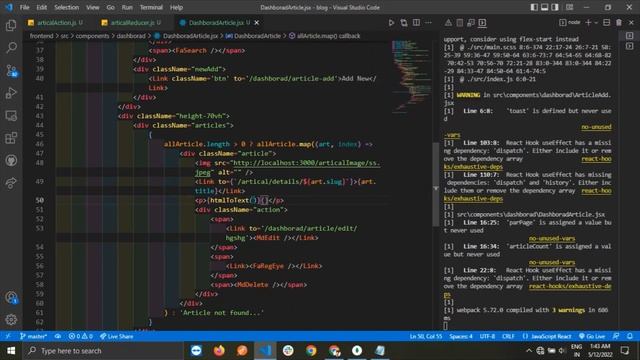Open the Explorer view in activity bar
Screen dimensions: 640x360
point(11,25)
